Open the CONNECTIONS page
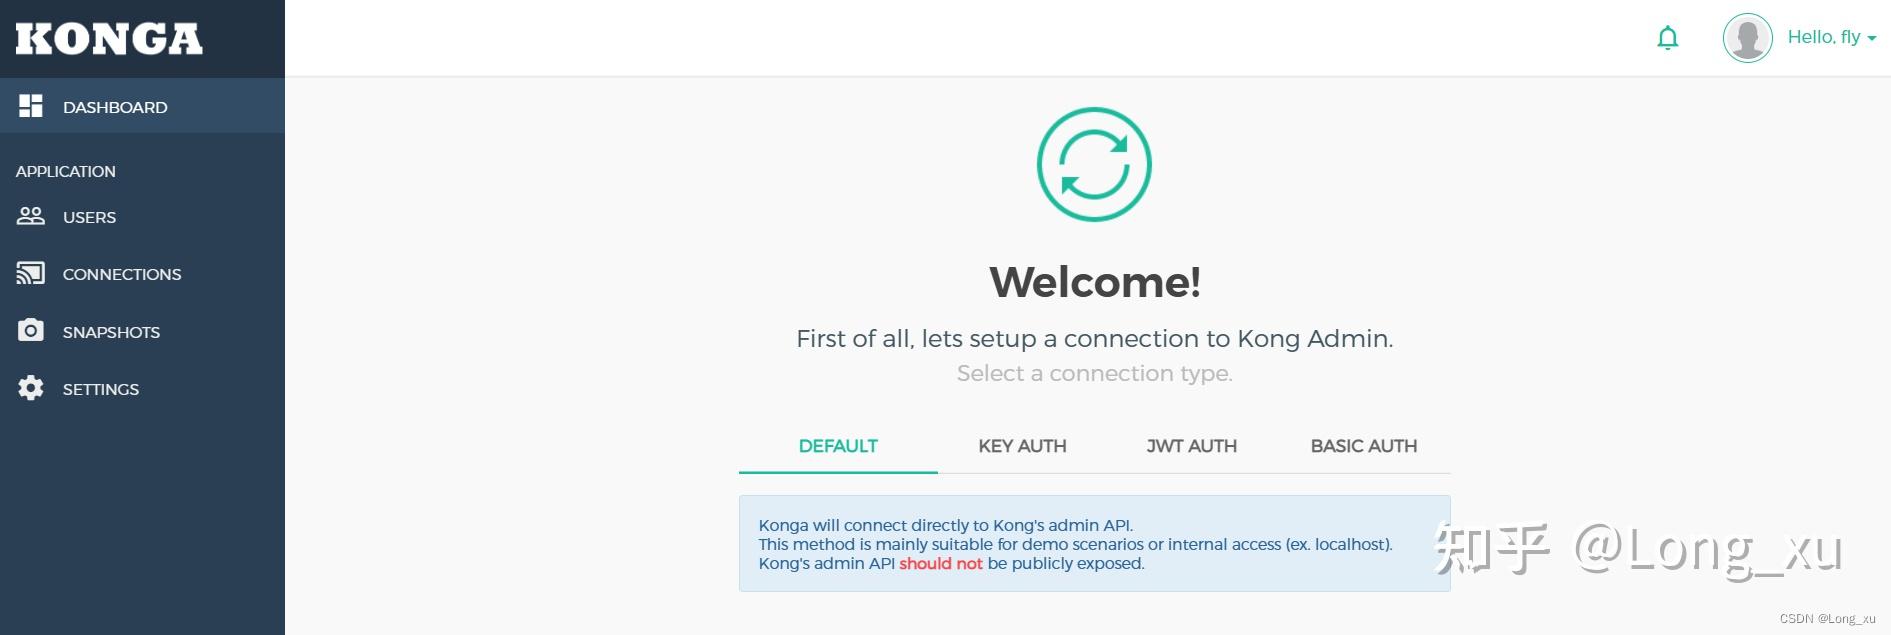 pos(122,274)
